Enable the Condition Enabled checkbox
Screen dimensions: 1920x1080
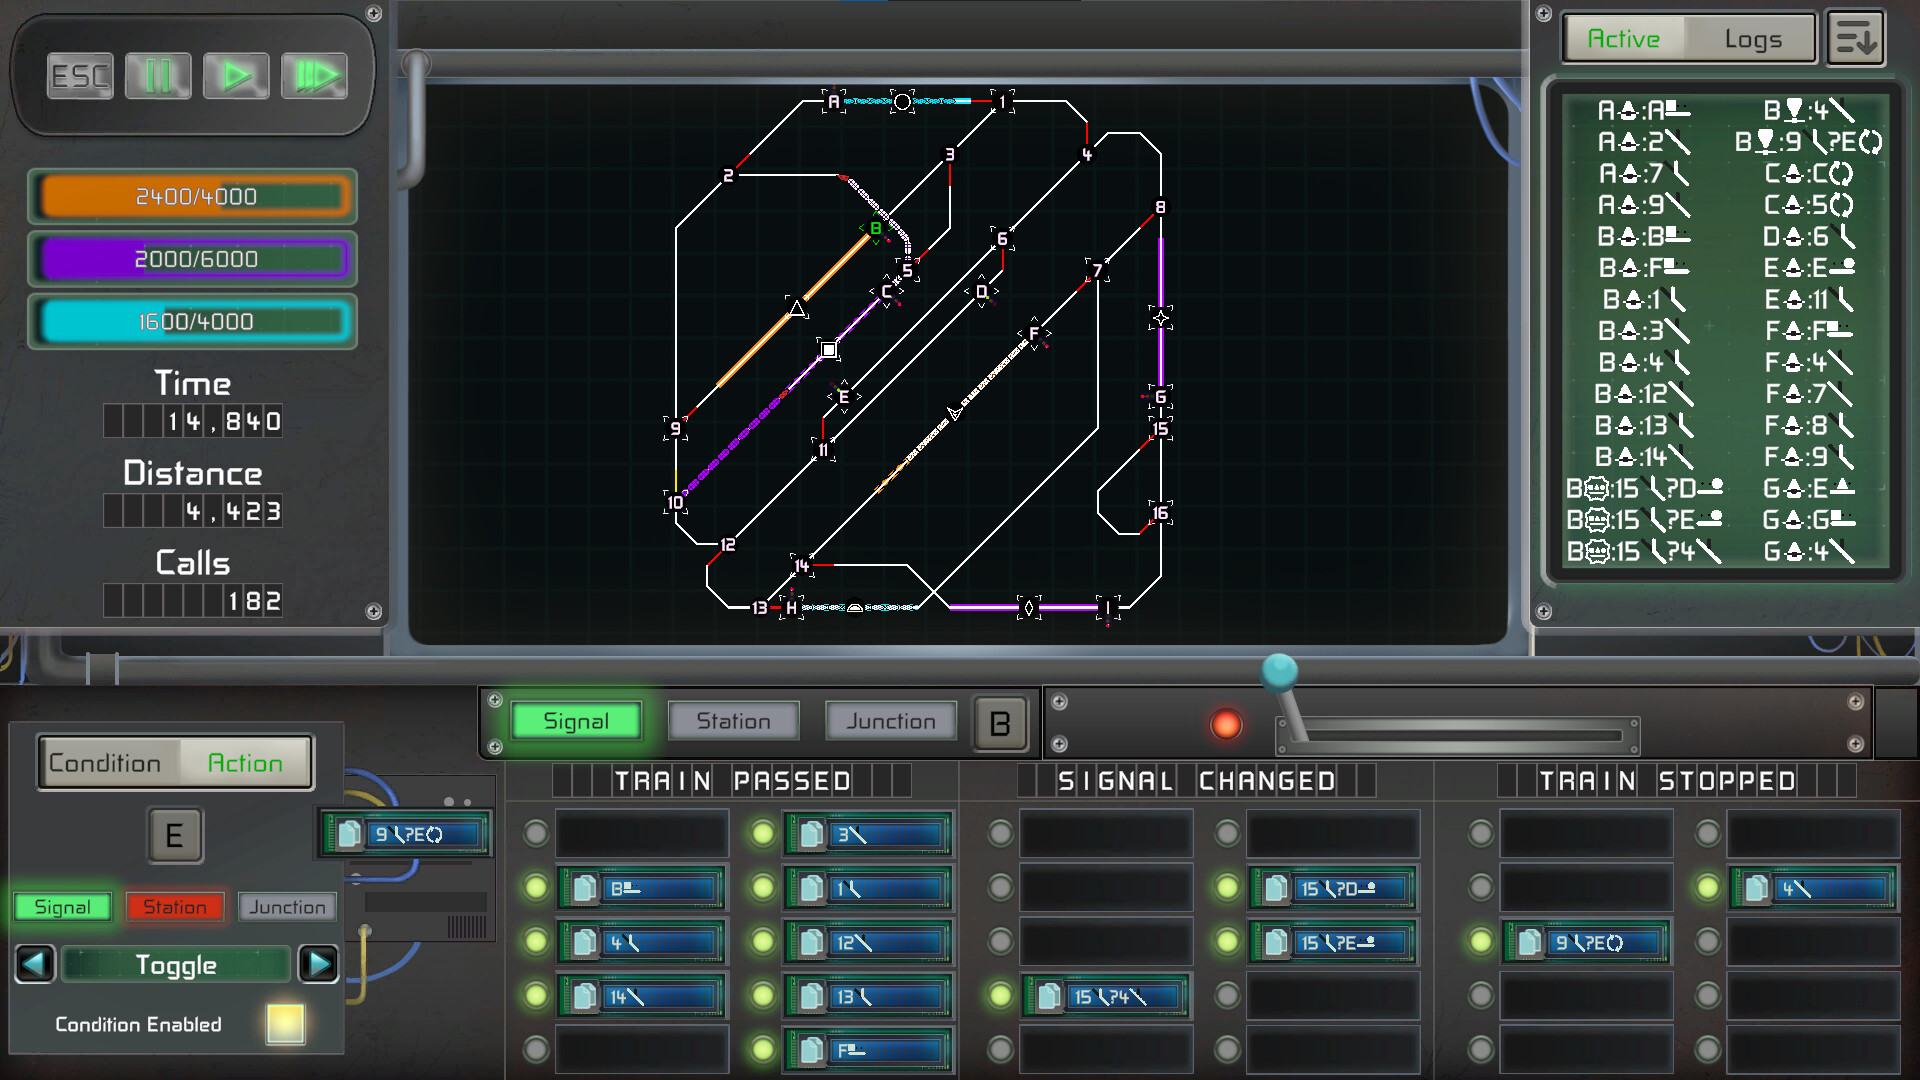tap(284, 1024)
